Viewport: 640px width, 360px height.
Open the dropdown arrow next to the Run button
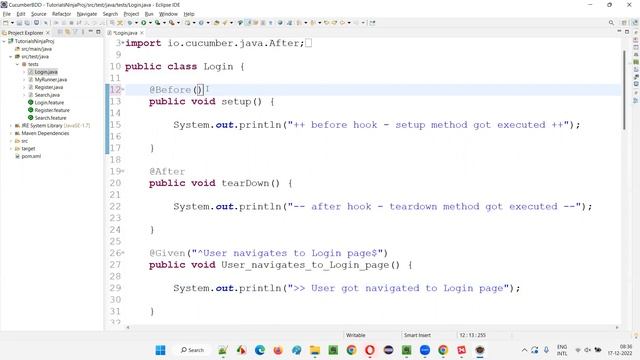click(x=150, y=23)
